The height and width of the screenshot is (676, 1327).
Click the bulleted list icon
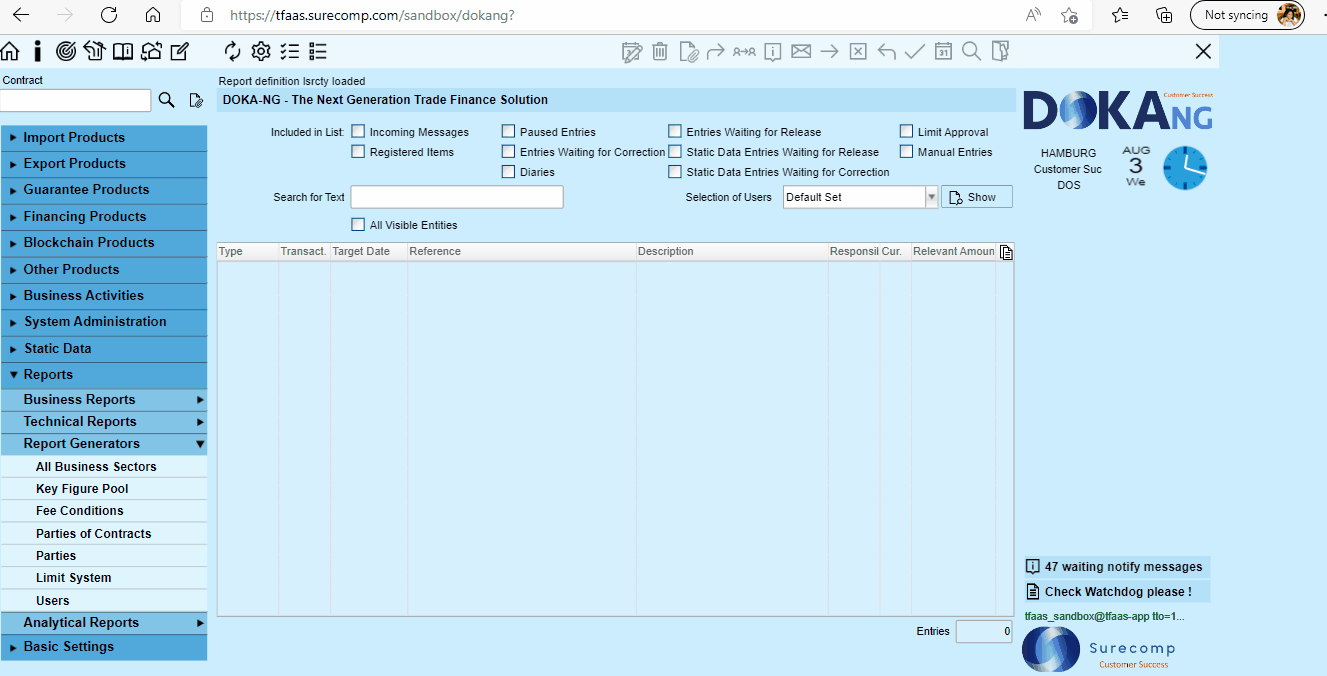(x=318, y=51)
